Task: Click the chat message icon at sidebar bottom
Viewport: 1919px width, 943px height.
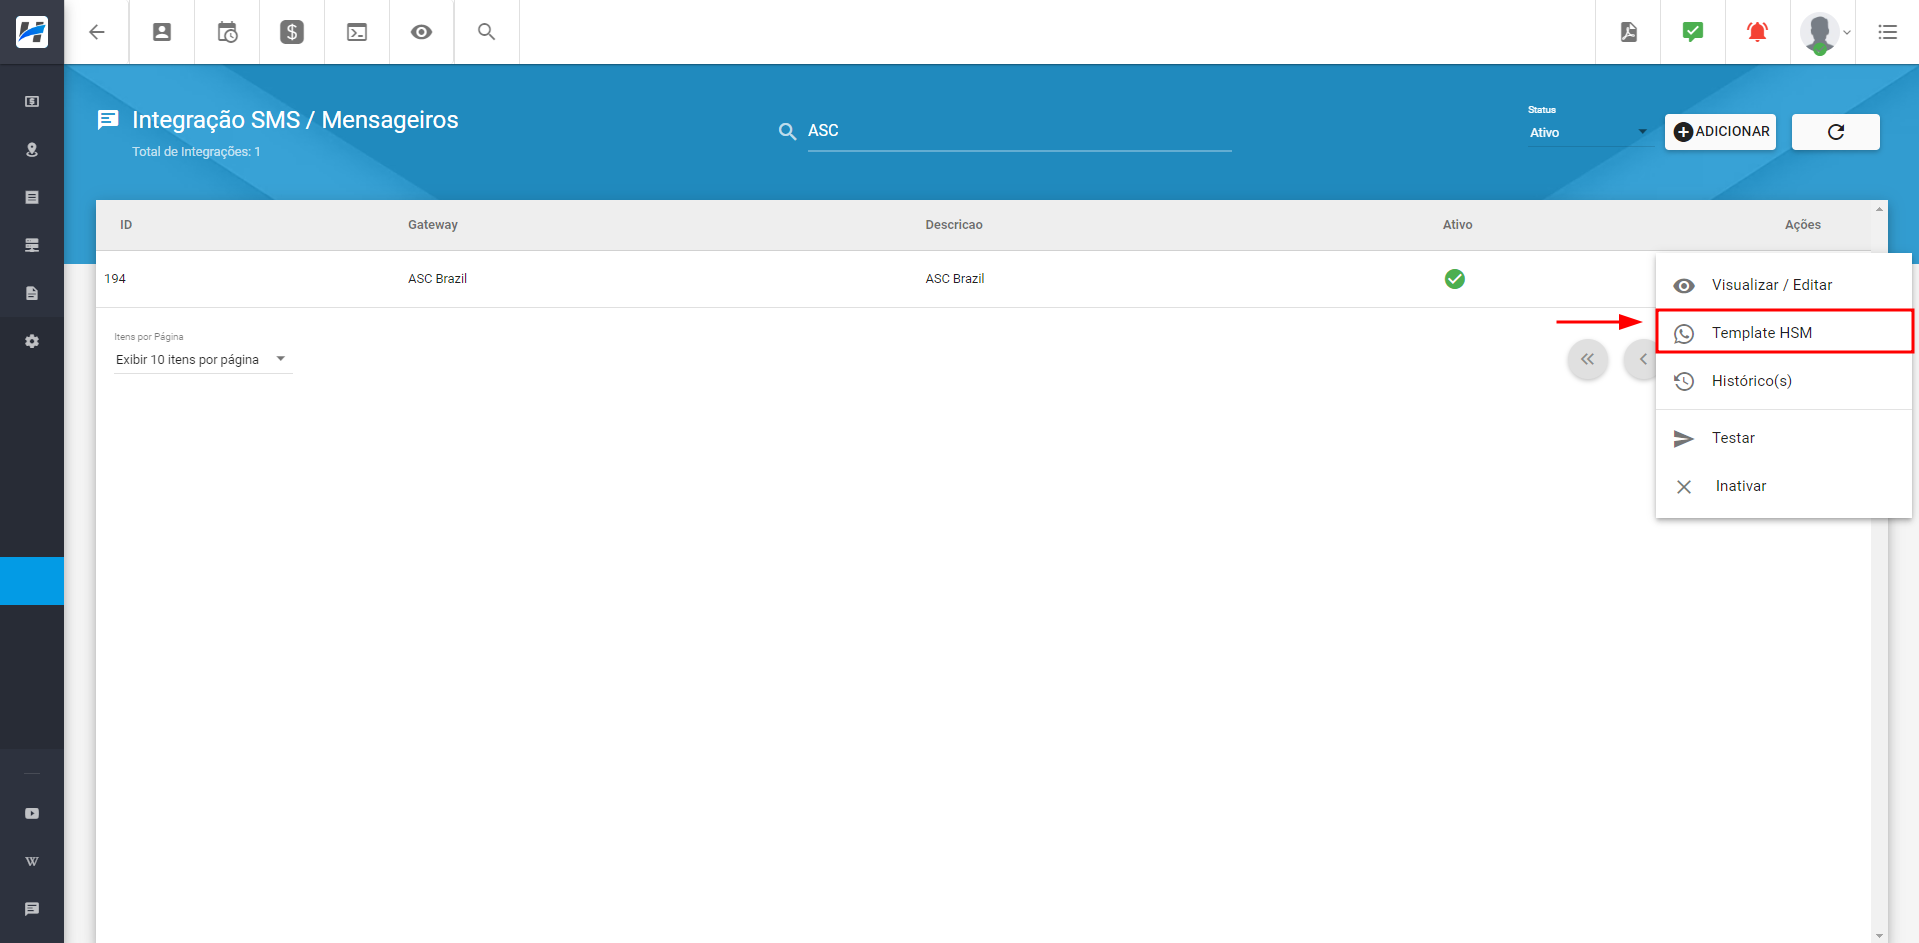Action: point(32,909)
